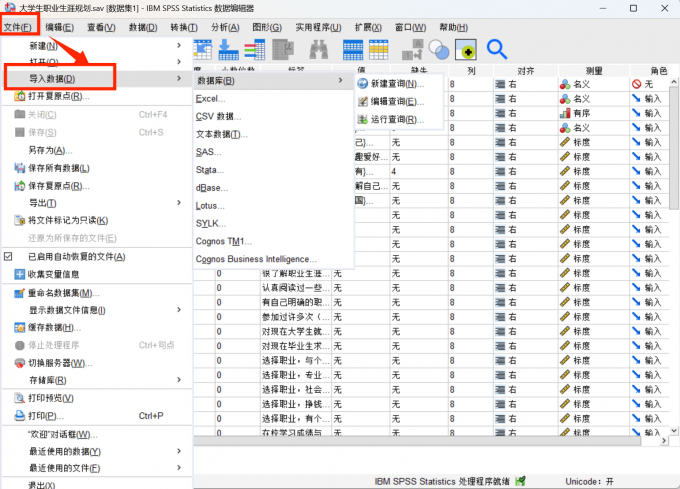Click the Collect Variable Information (收集变量信息) icon

[x=20, y=275]
